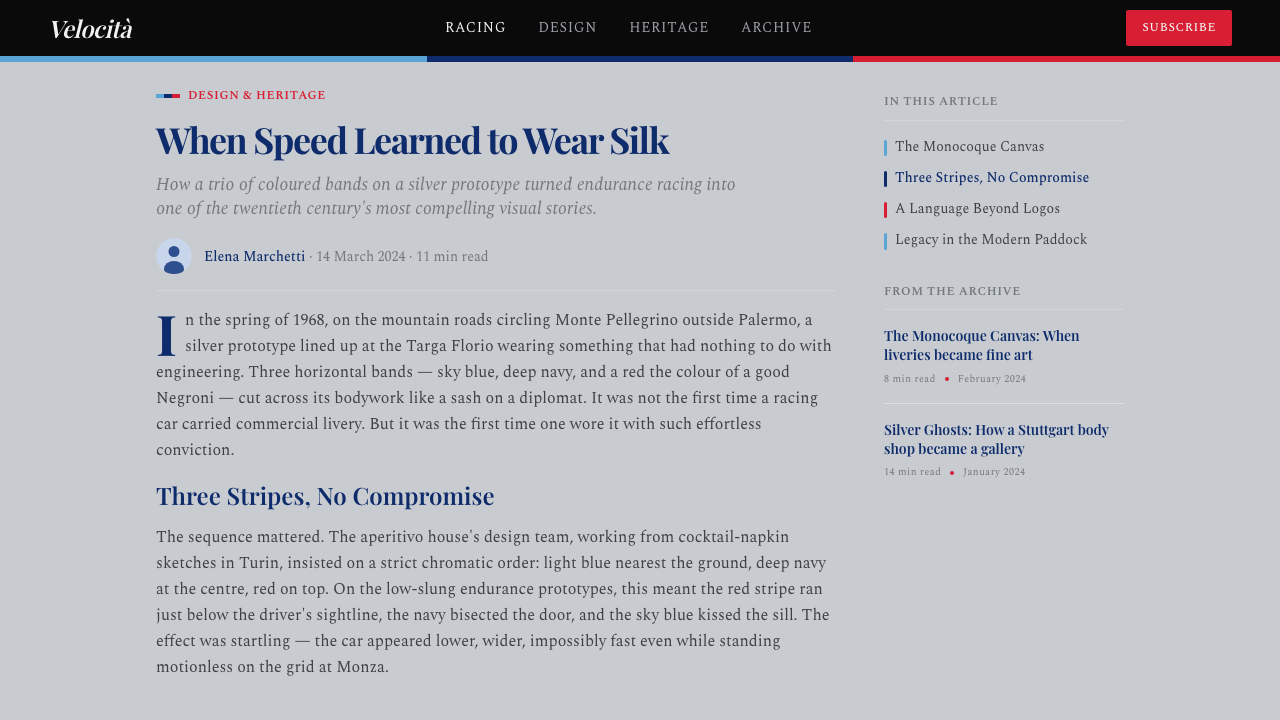Open the Racing nav item
The width and height of the screenshot is (1280, 720).
(x=476, y=28)
